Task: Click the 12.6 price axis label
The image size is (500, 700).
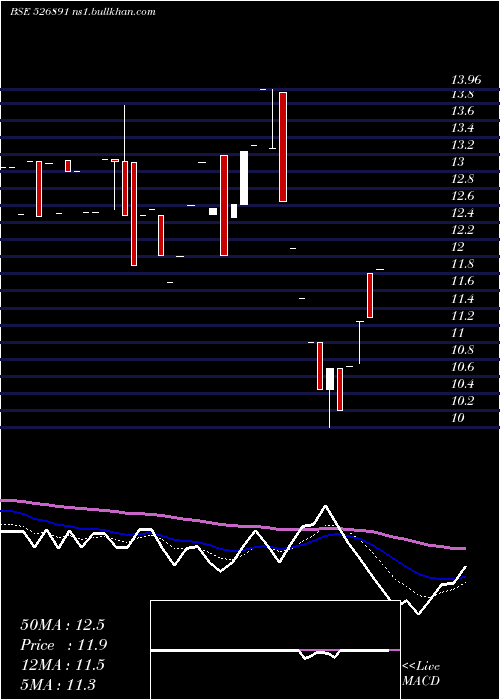Action: (x=462, y=196)
